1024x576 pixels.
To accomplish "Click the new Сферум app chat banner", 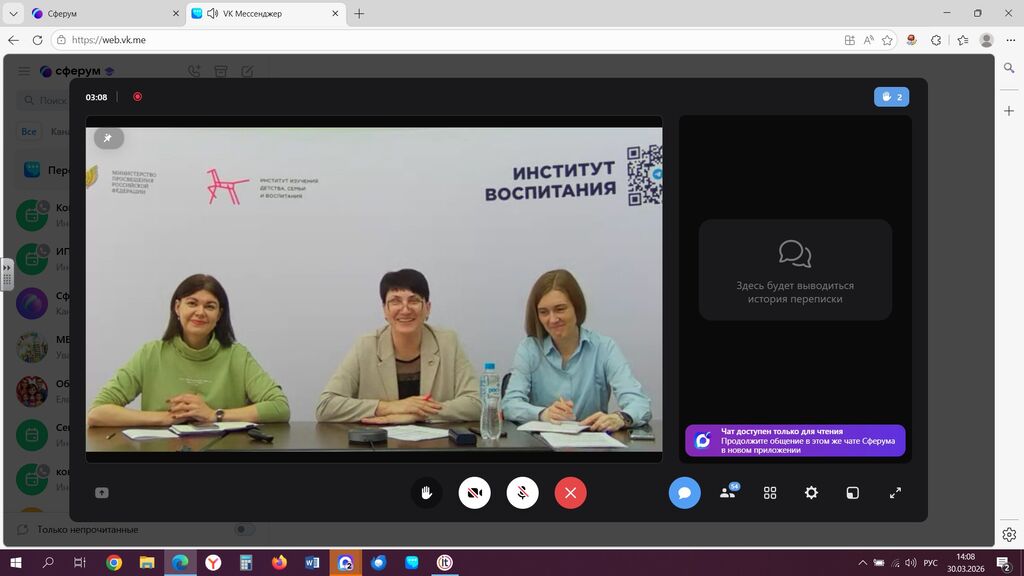I will pos(795,441).
